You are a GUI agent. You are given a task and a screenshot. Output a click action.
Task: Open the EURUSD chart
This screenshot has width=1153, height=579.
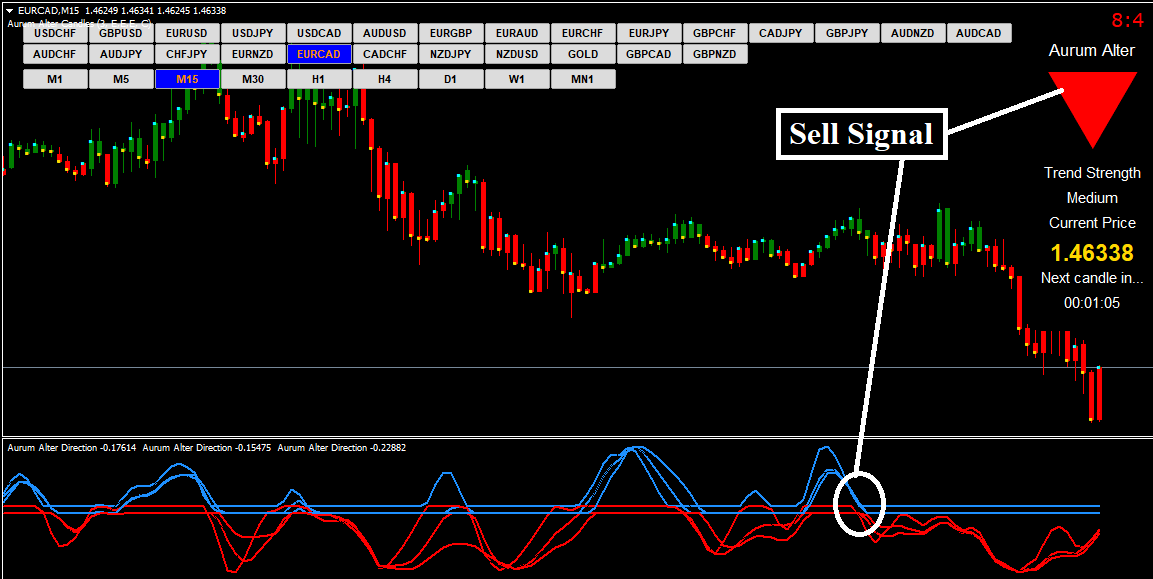pos(187,33)
